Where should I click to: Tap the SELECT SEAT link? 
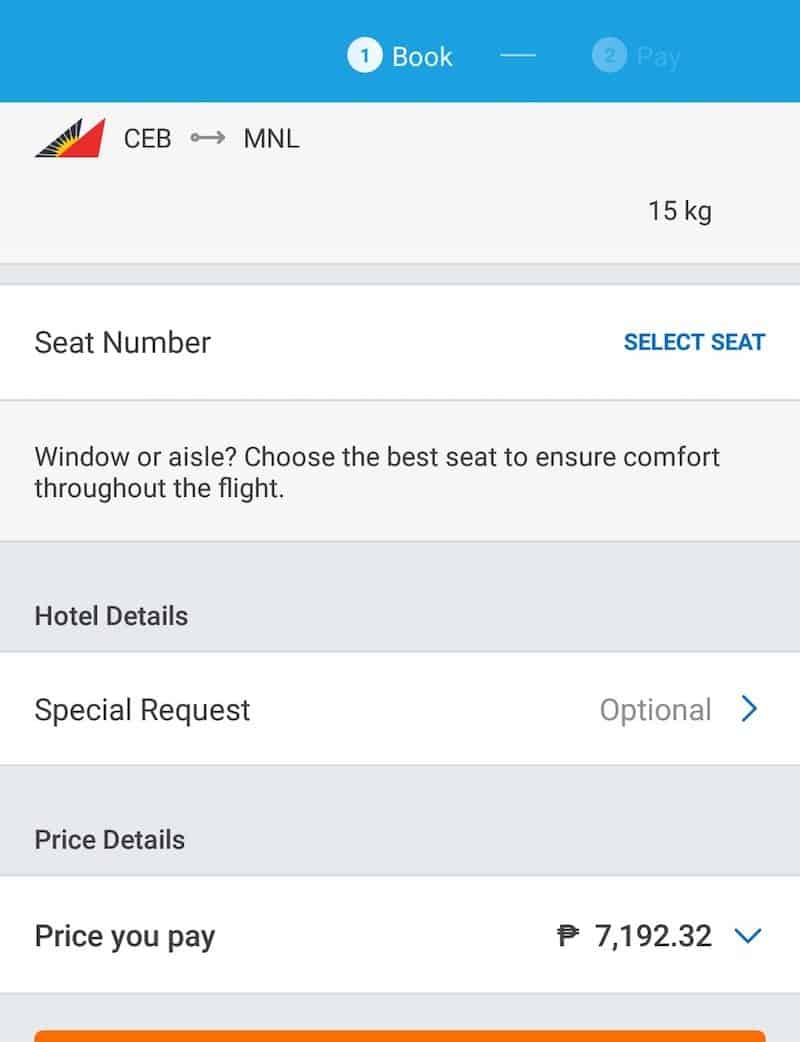coord(694,342)
